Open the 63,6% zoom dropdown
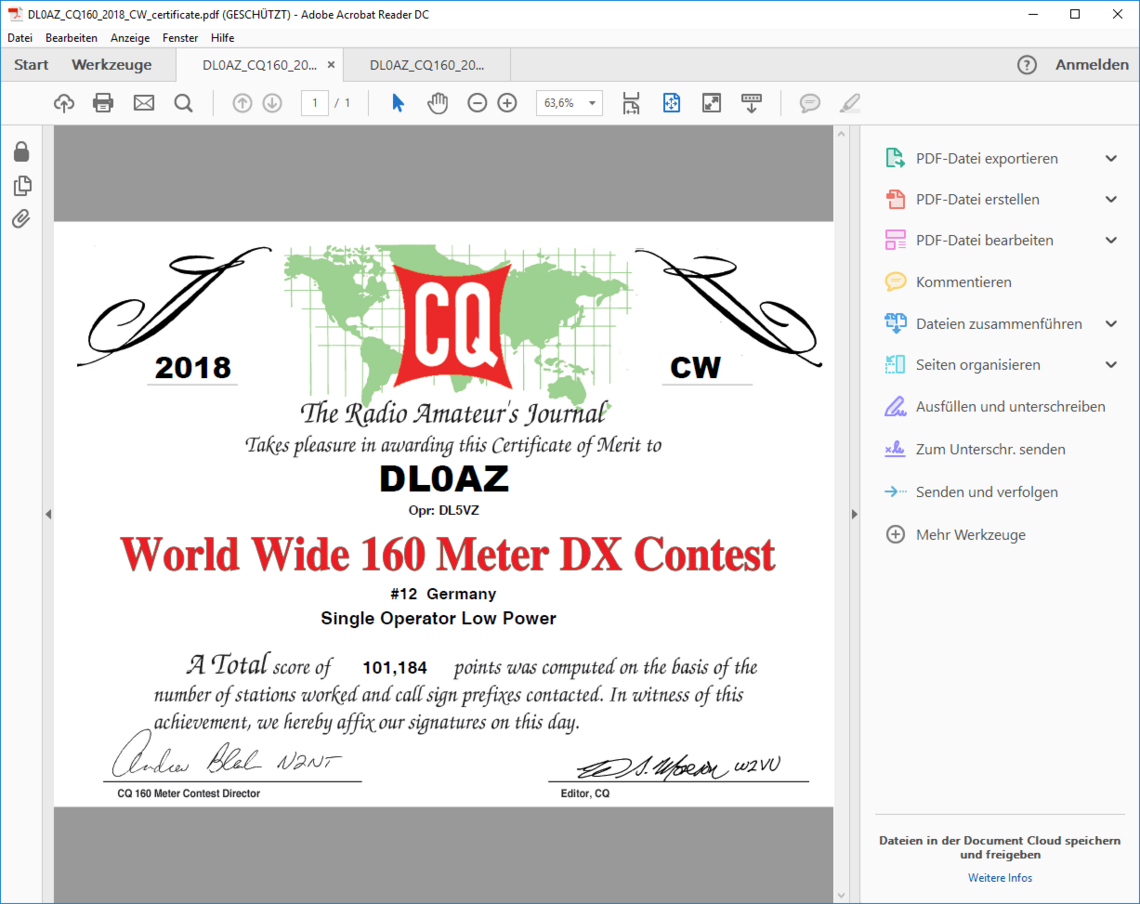 tap(569, 103)
